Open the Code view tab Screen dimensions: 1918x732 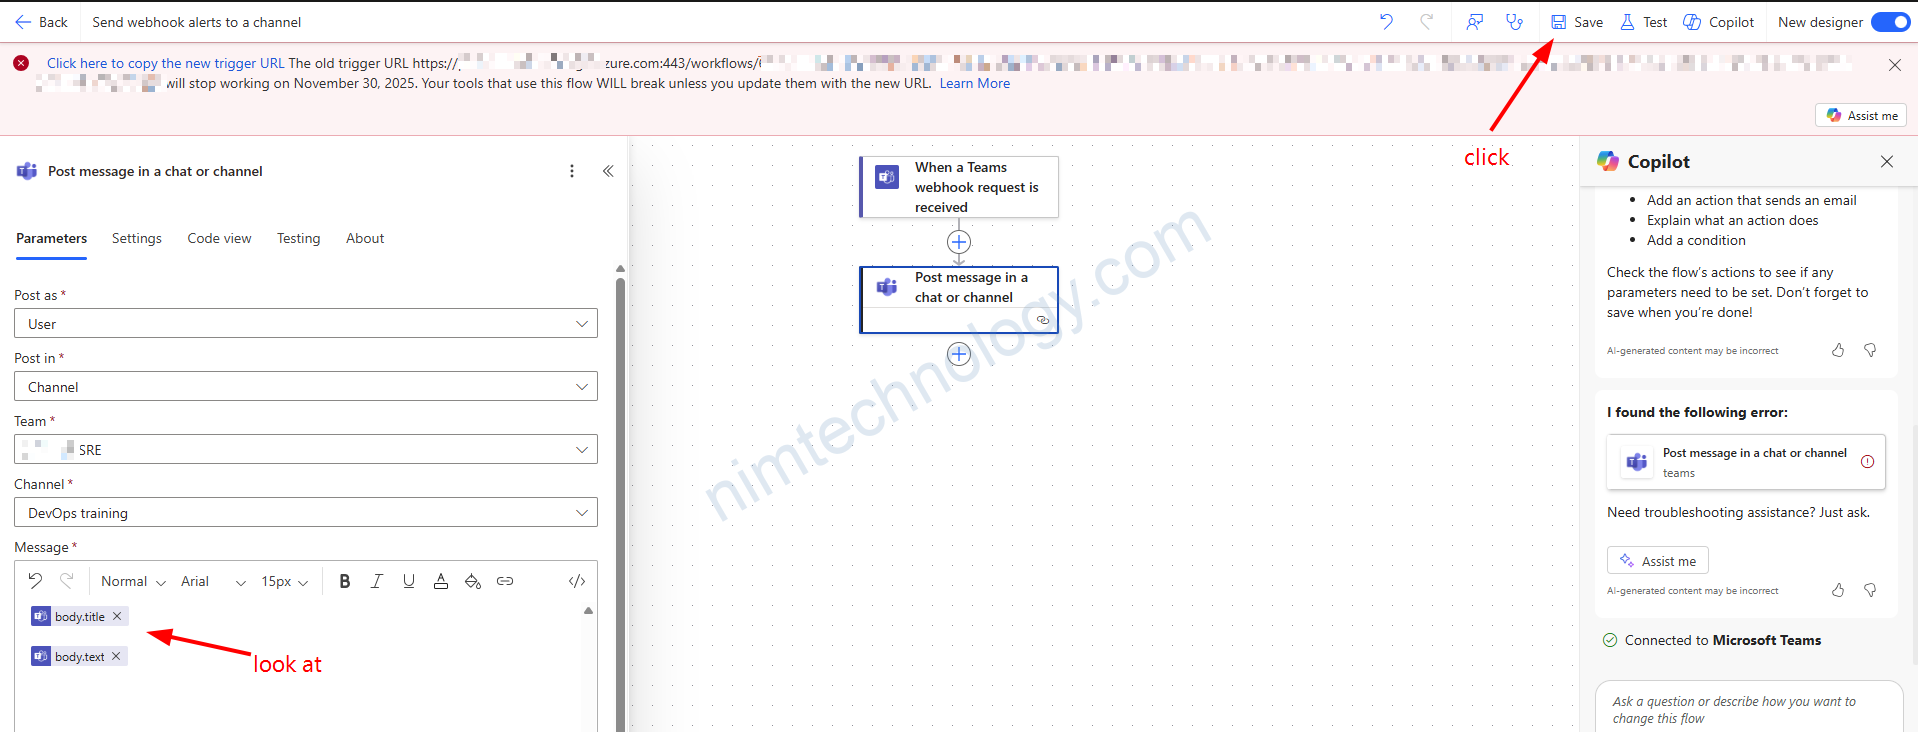point(219,238)
